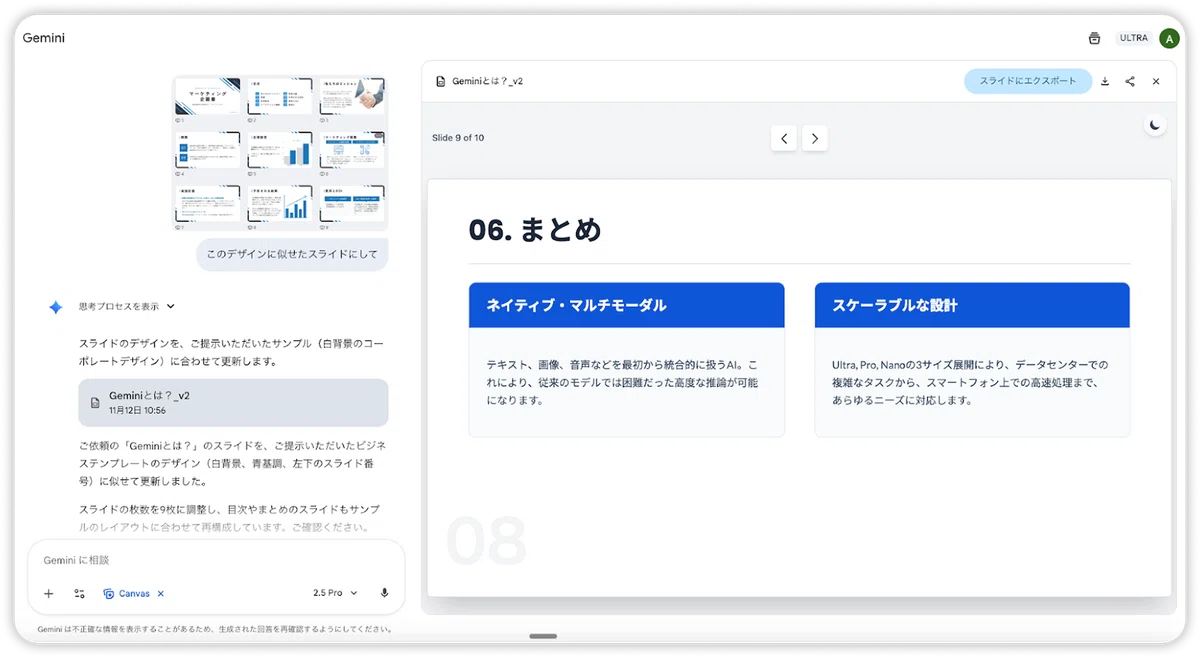Click the handle bar at the bottom center
This screenshot has width=1200, height=658.
[543, 636]
